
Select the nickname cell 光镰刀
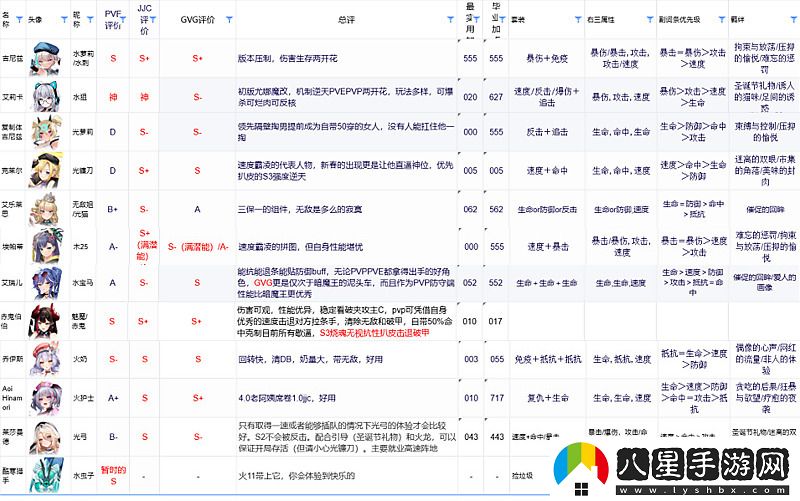[83, 170]
